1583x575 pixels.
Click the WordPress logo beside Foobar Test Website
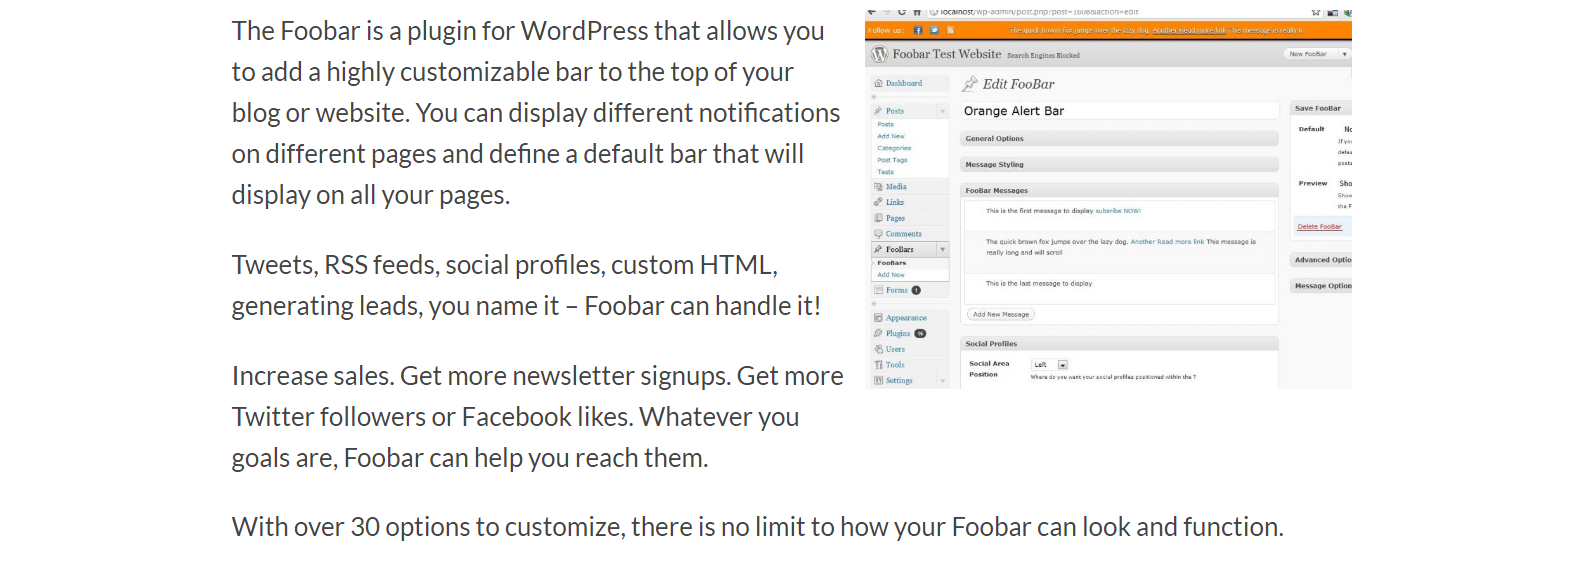point(880,54)
